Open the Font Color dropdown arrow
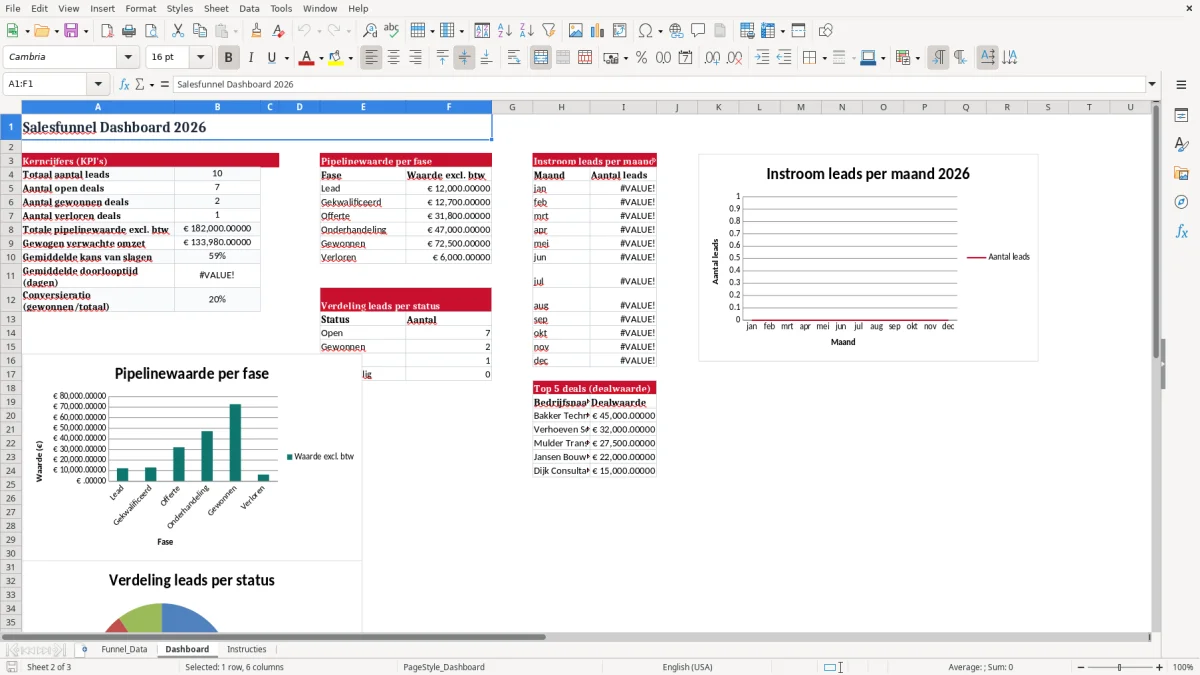This screenshot has width=1200, height=675. click(x=321, y=58)
